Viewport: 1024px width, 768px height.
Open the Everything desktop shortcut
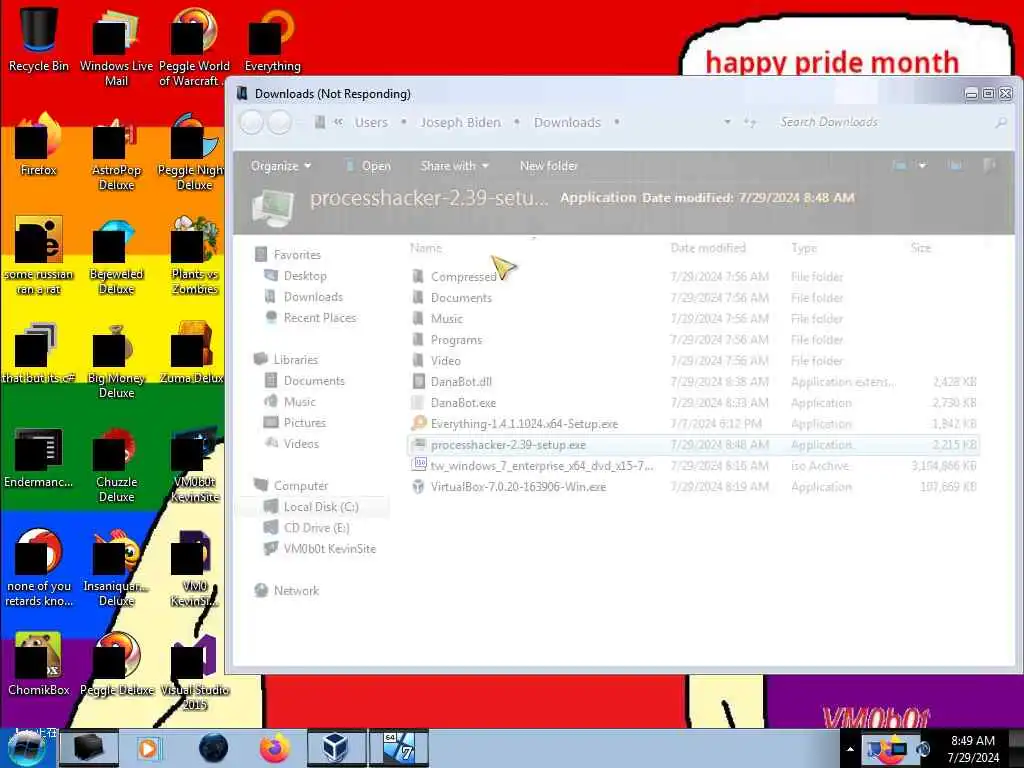click(x=272, y=39)
